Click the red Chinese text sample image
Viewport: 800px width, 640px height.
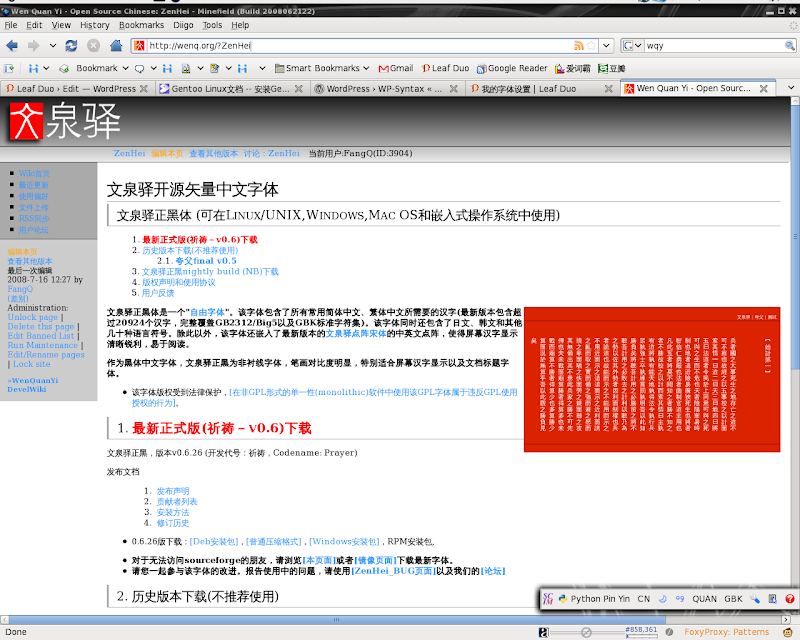point(652,379)
